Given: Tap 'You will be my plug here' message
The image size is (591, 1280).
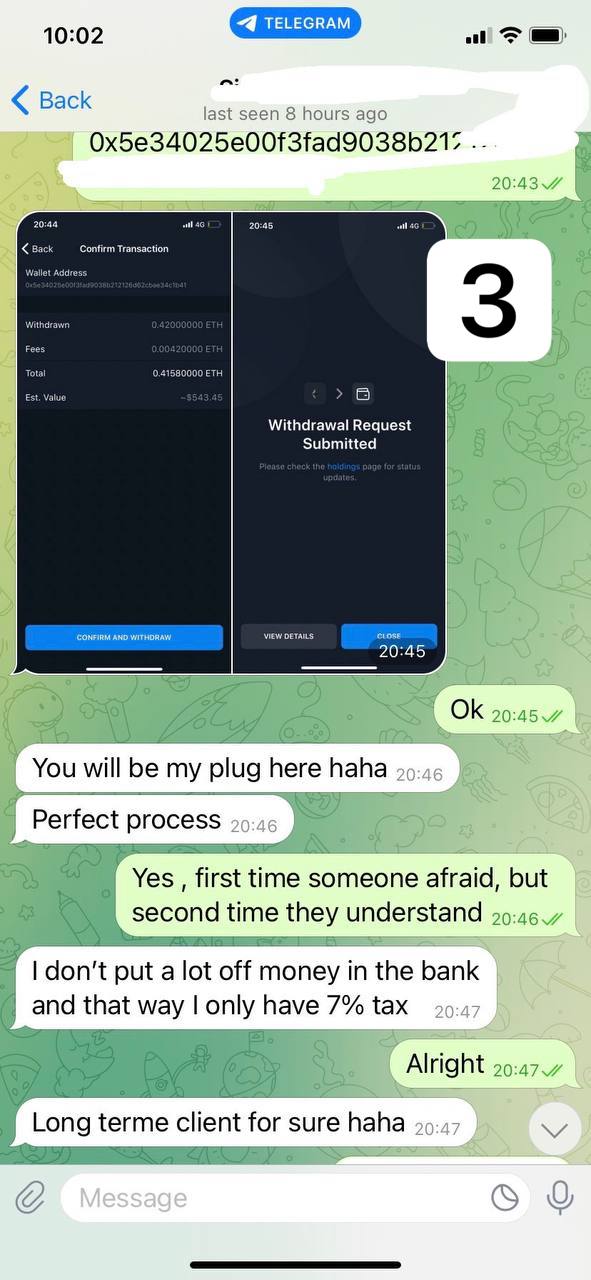Looking at the screenshot, I should 238,768.
